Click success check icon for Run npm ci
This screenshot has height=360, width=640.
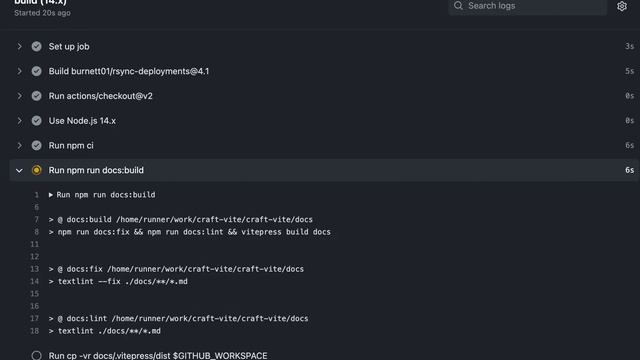36,145
